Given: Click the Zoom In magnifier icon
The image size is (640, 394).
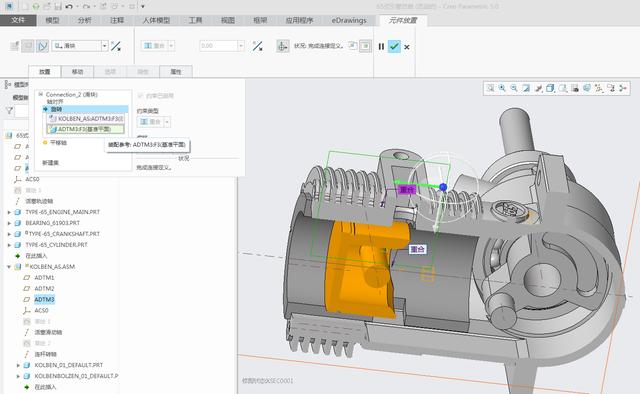Looking at the screenshot, I should click(502, 88).
